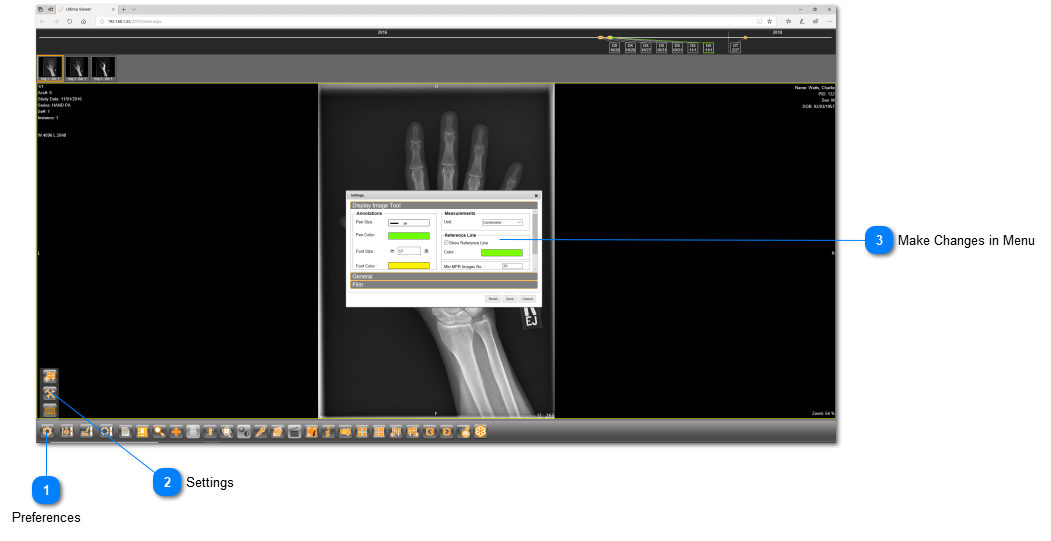Image resolution: width=1051 pixels, height=541 pixels.
Task: Select the second hand X-ray thumbnail
Action: coord(77,68)
